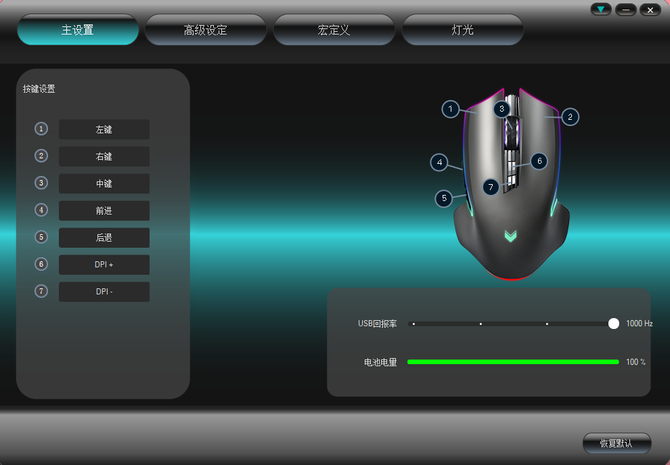The image size is (670, 465).
Task: Select marker 3 on mouse scroll wheel
Action: coord(502,109)
